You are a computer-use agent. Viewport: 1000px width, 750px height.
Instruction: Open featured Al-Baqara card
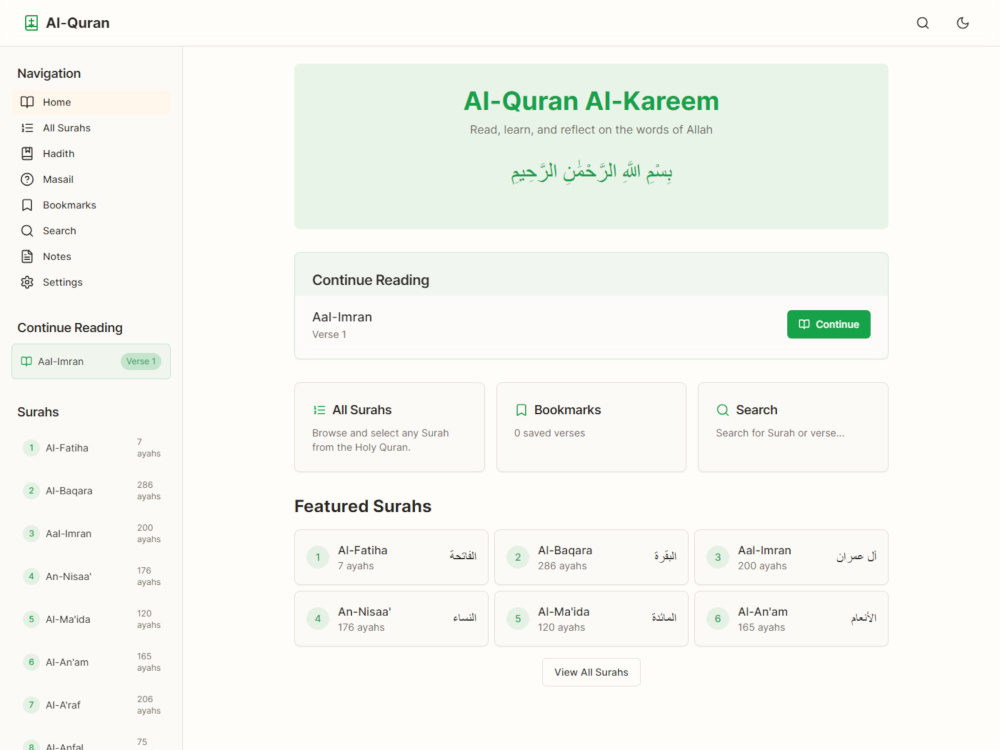pyautogui.click(x=591, y=557)
